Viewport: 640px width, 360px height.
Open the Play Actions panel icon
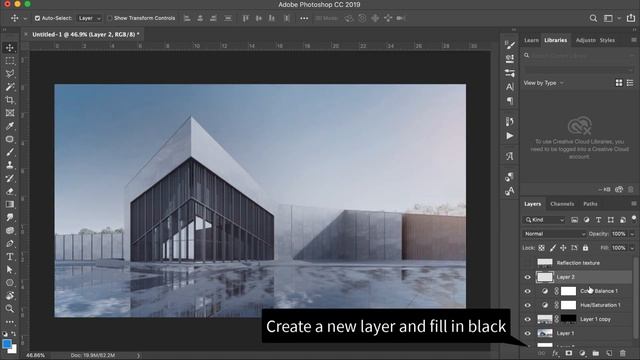click(x=510, y=136)
